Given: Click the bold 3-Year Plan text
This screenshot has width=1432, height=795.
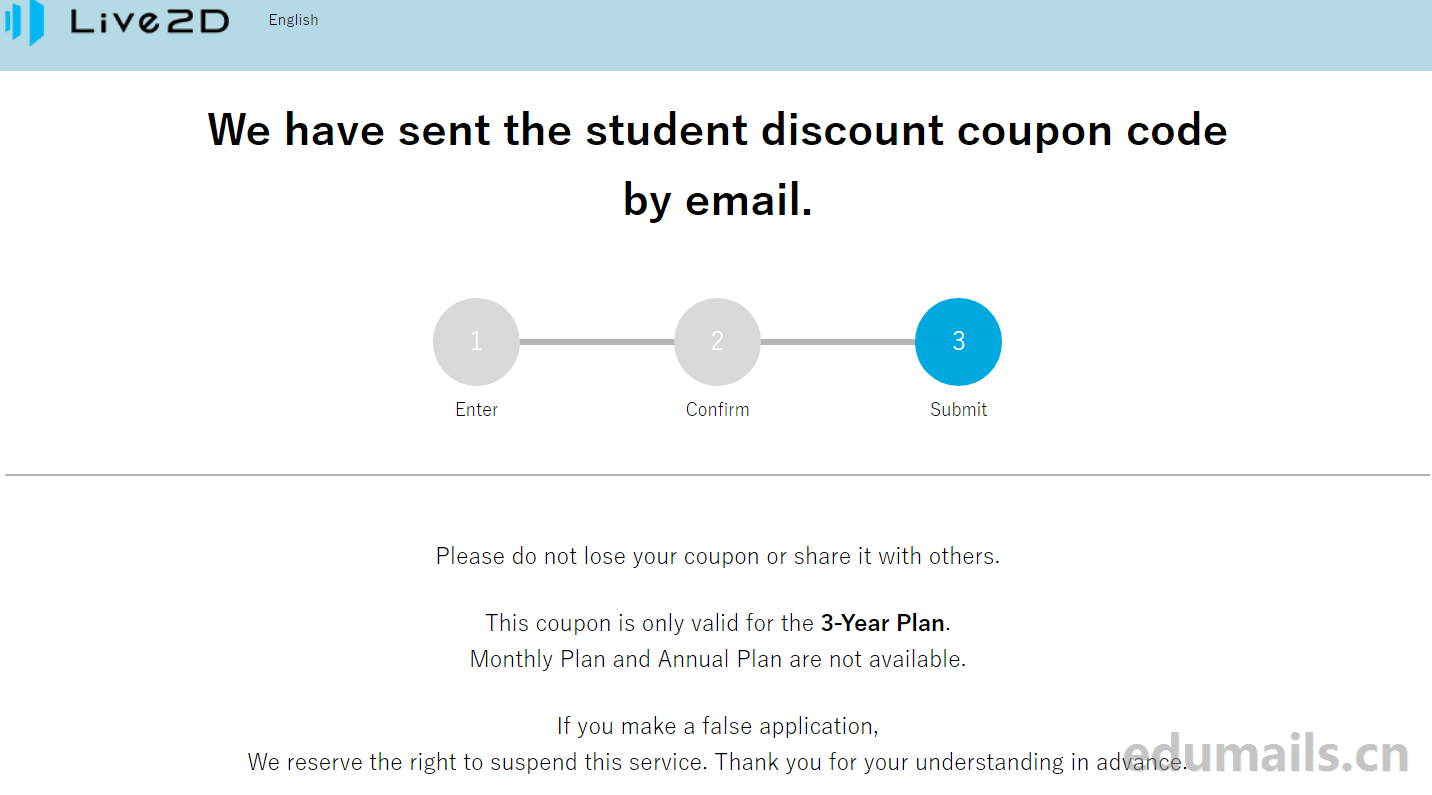Looking at the screenshot, I should (x=882, y=623).
